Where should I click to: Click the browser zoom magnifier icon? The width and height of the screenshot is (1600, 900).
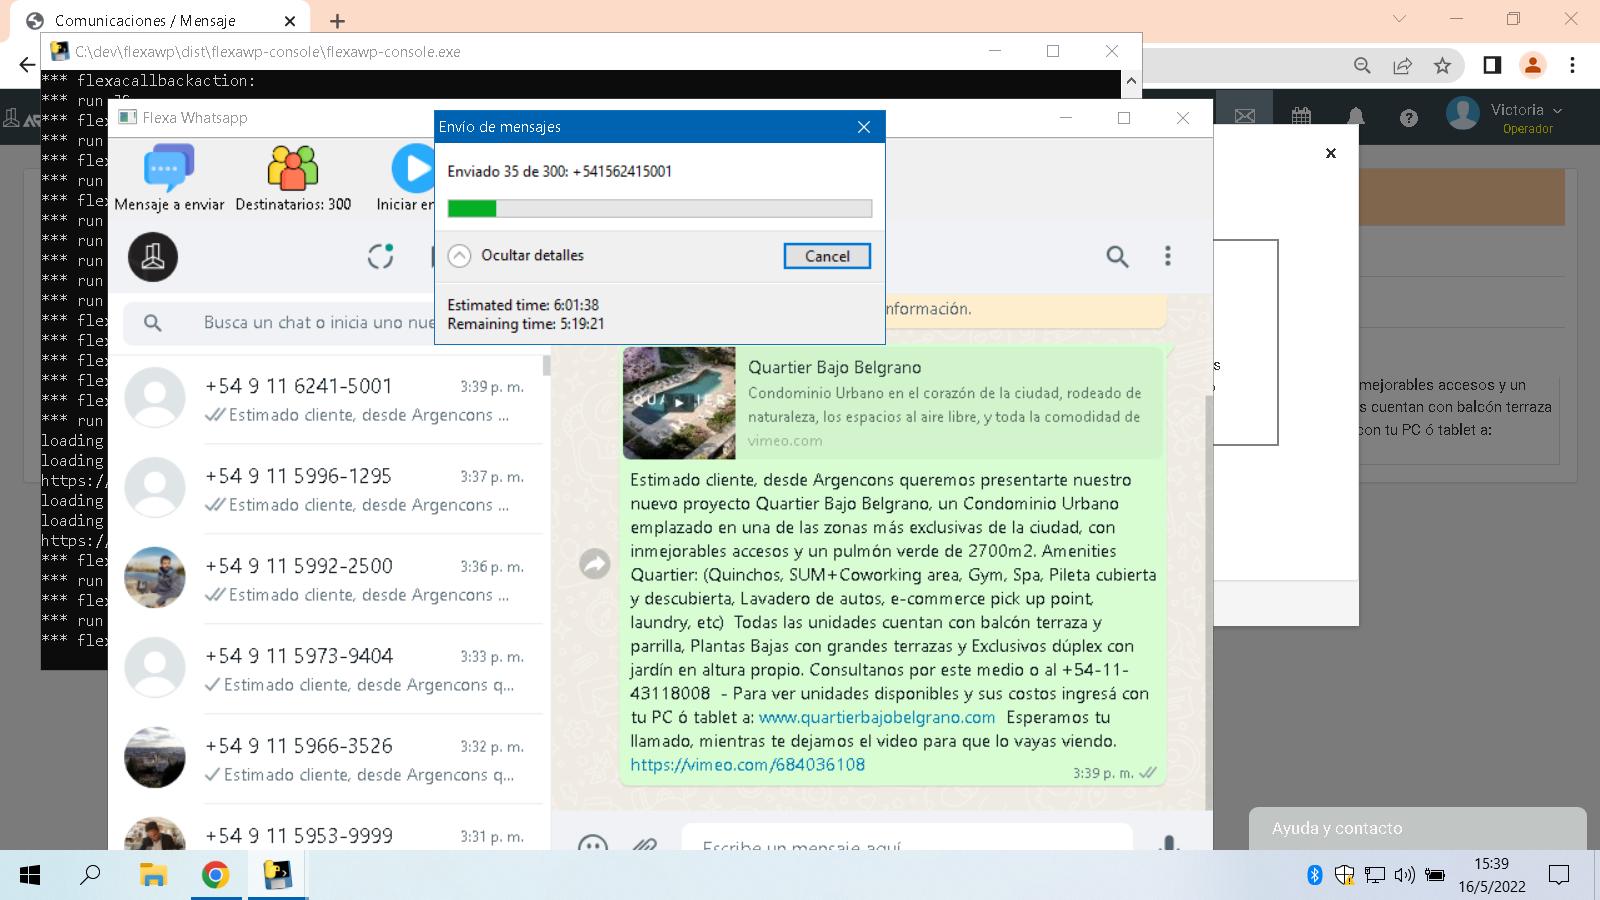click(x=1362, y=65)
